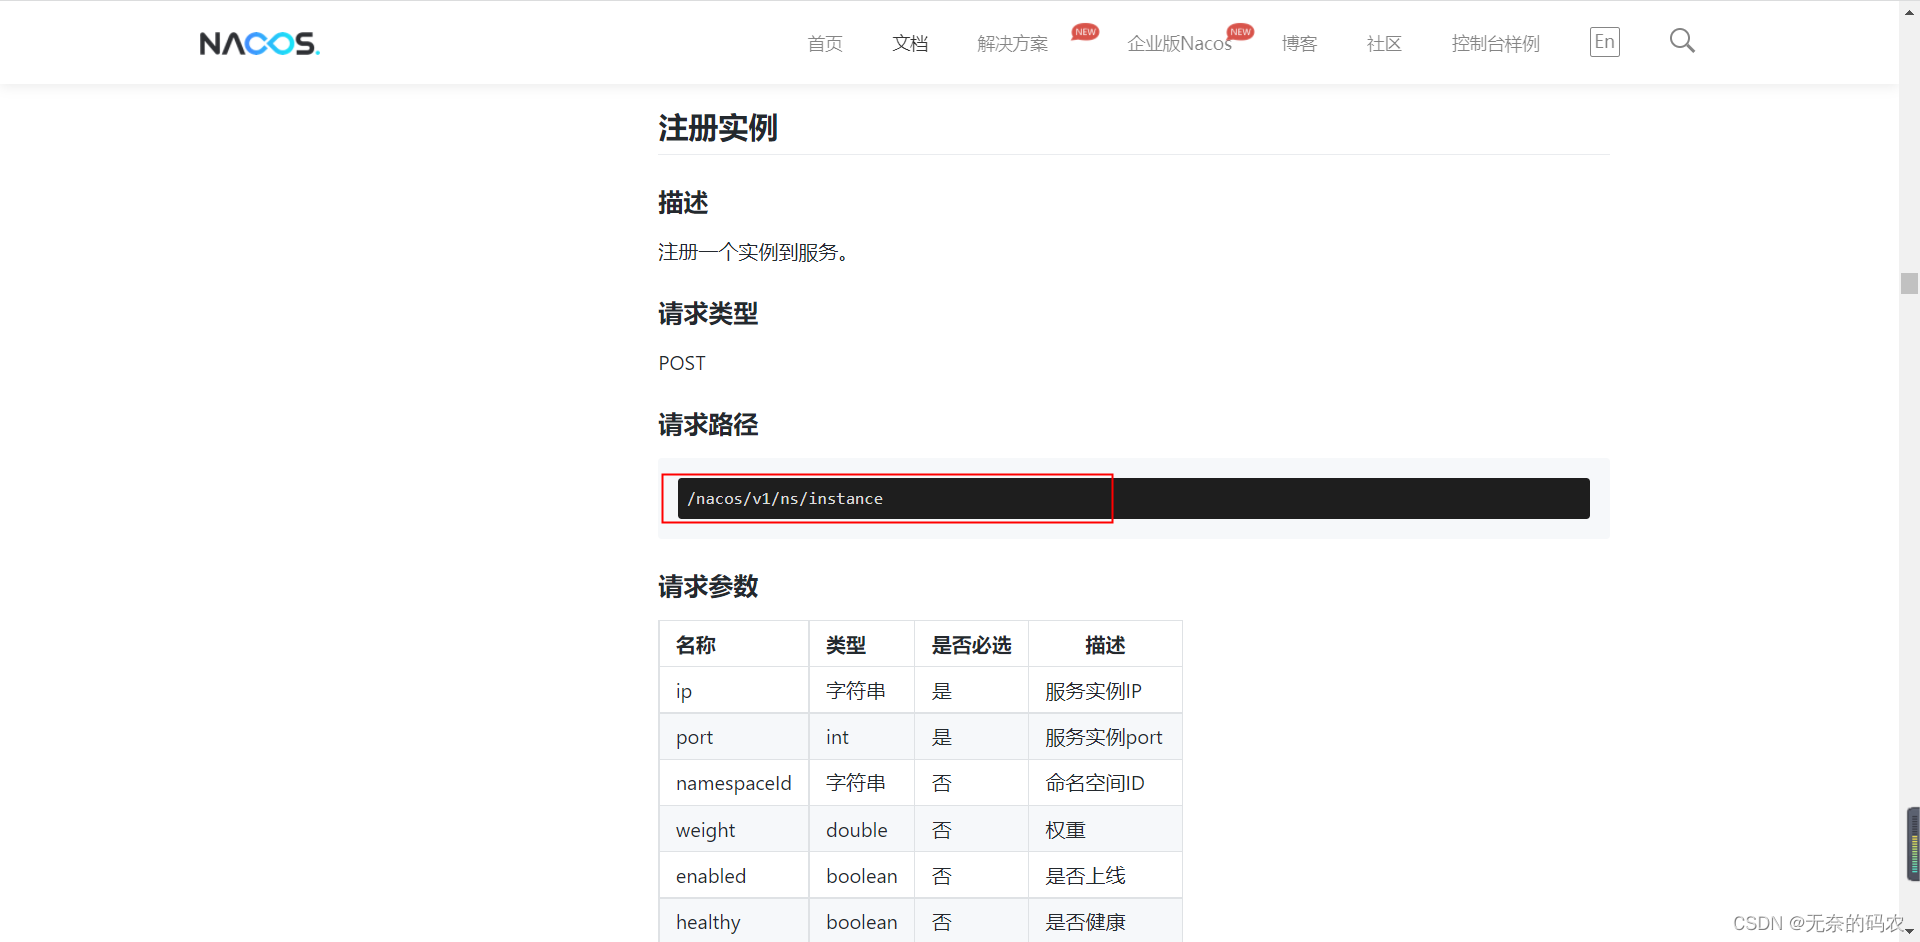The height and width of the screenshot is (942, 1920).
Task: Click the 名称 column header
Action: tap(734, 645)
